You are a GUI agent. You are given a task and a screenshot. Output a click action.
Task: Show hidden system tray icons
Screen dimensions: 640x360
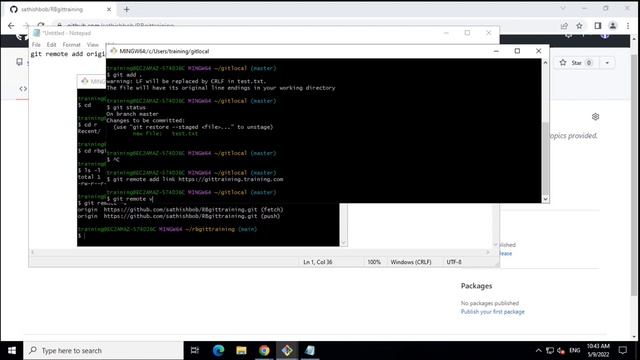pyautogui.click(x=538, y=351)
